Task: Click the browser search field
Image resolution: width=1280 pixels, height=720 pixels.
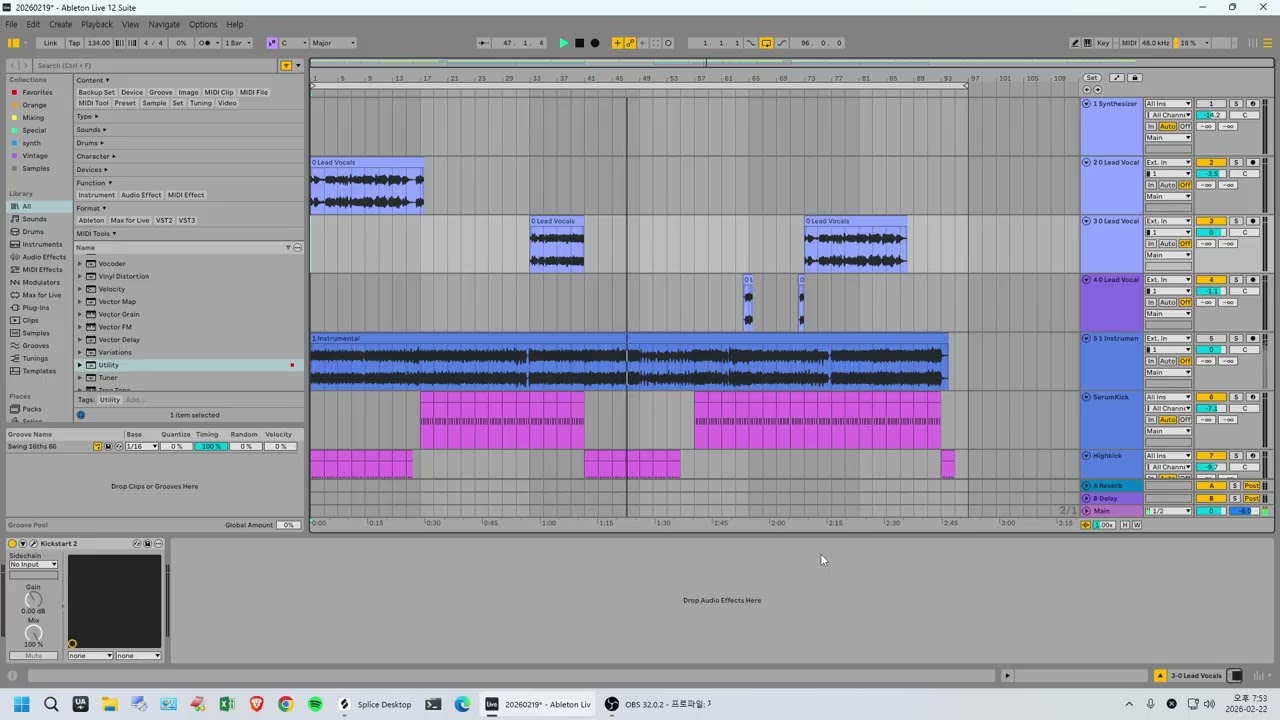Action: pyautogui.click(x=157, y=65)
